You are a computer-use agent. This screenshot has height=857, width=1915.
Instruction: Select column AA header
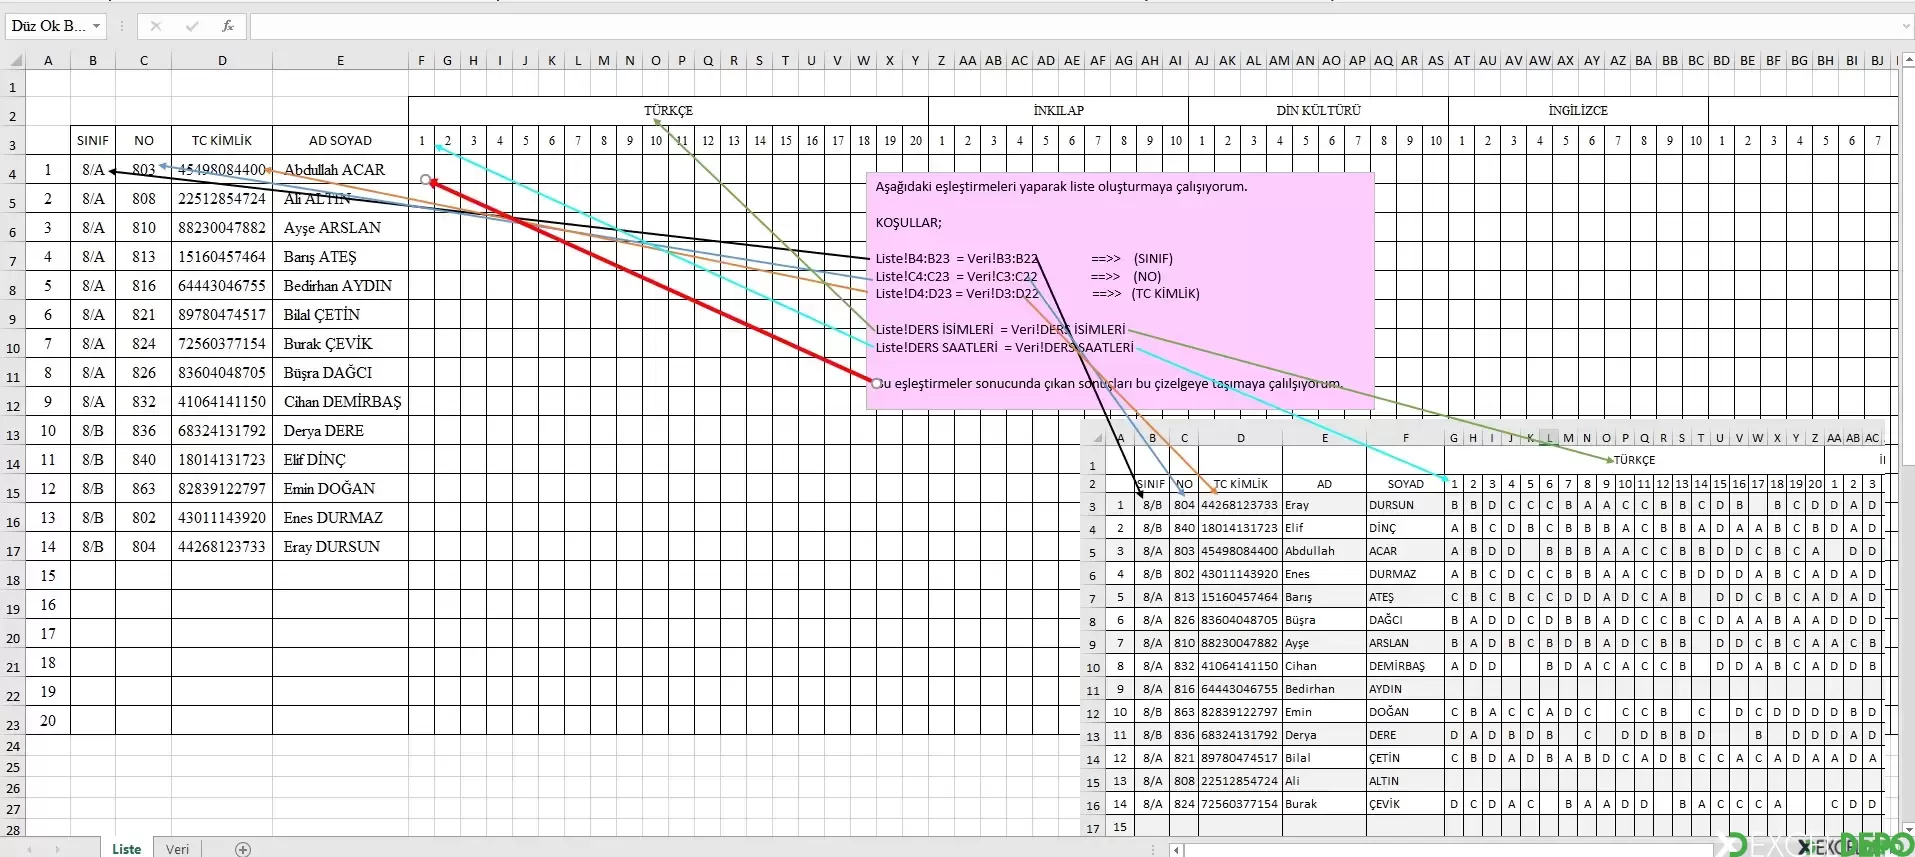(967, 60)
